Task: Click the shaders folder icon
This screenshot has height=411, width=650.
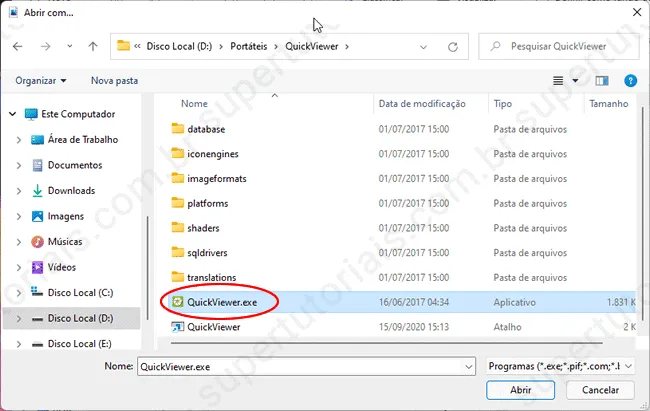Action: [x=177, y=228]
